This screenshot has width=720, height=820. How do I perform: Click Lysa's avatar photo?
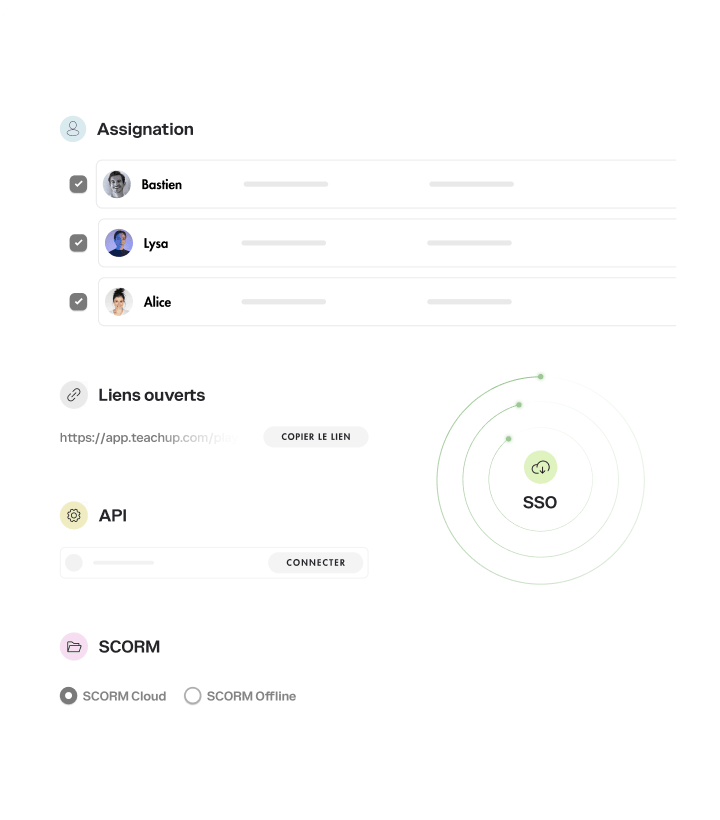[119, 243]
